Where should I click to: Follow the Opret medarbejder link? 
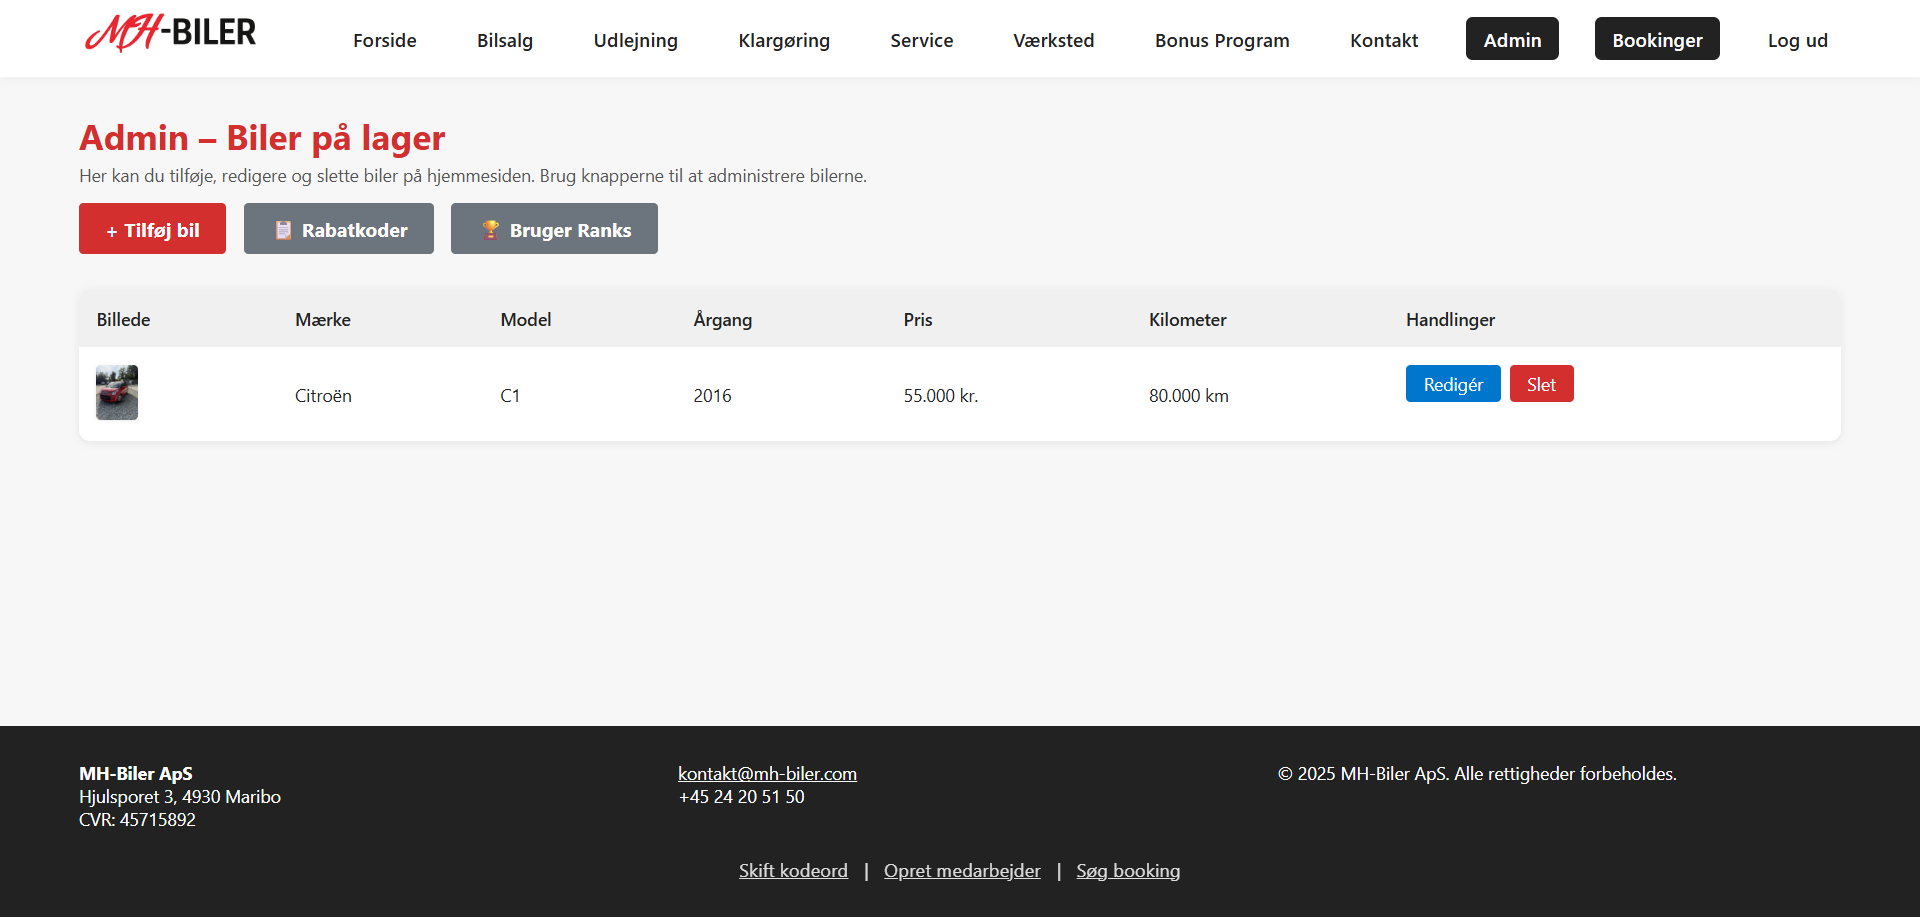(x=962, y=870)
